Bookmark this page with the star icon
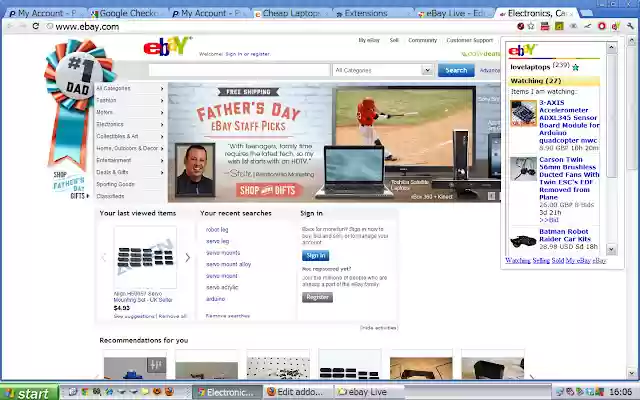 point(531,27)
